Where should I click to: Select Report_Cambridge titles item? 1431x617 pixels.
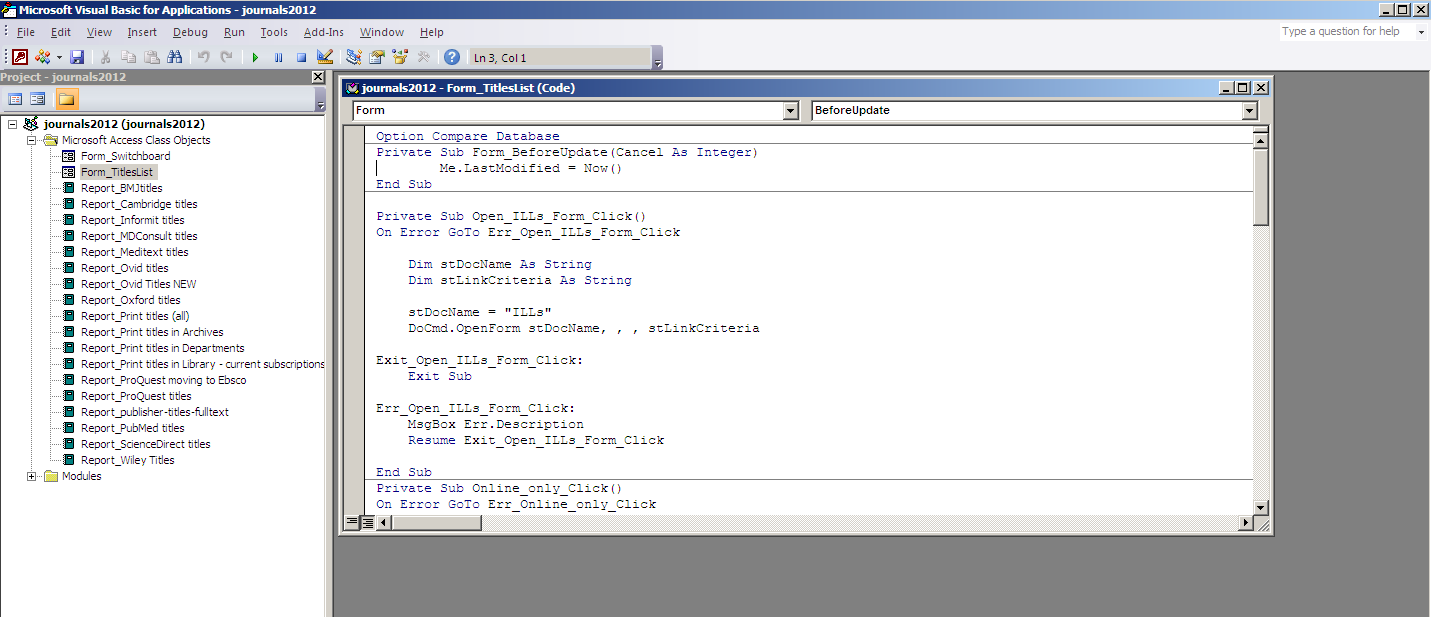point(139,204)
